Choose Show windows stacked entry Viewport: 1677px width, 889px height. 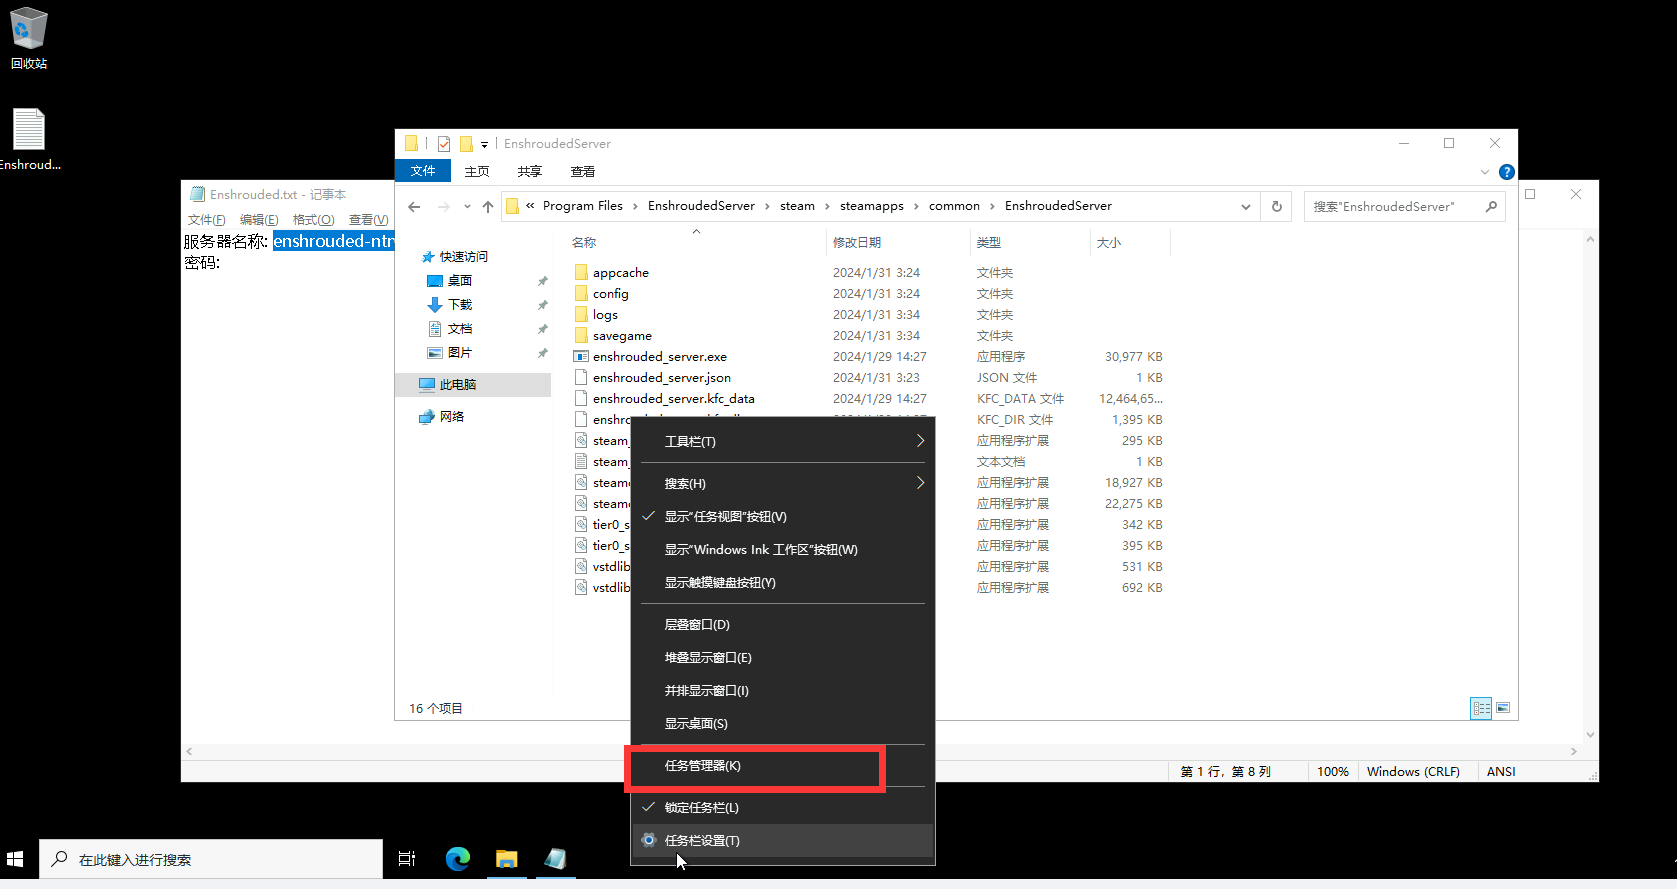click(x=783, y=658)
